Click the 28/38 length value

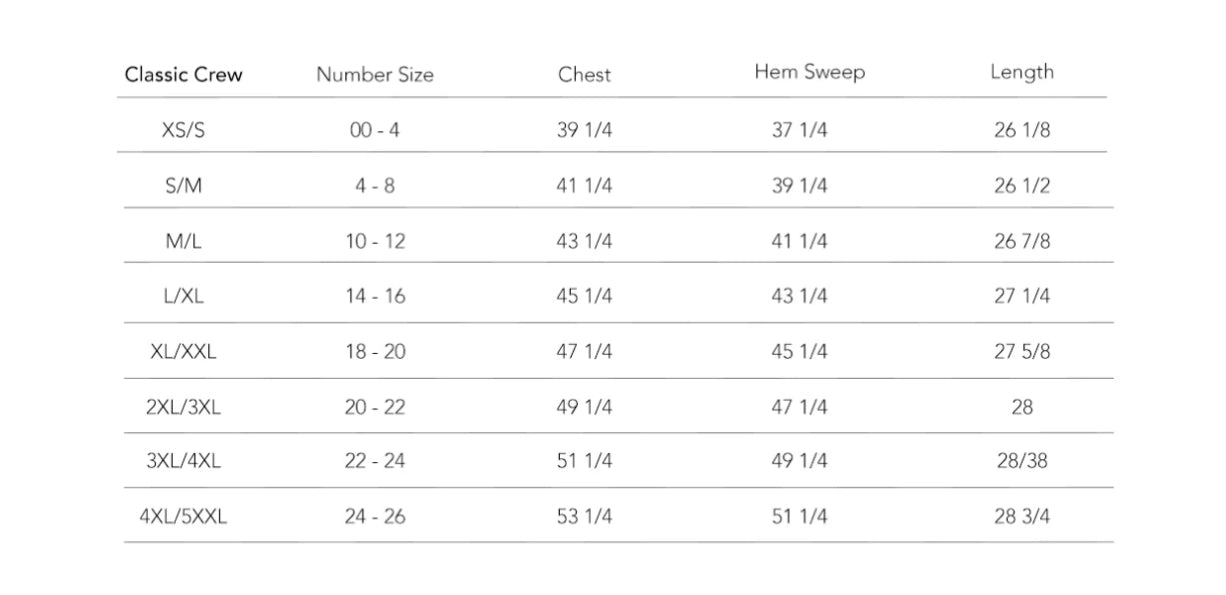[x=1021, y=461]
